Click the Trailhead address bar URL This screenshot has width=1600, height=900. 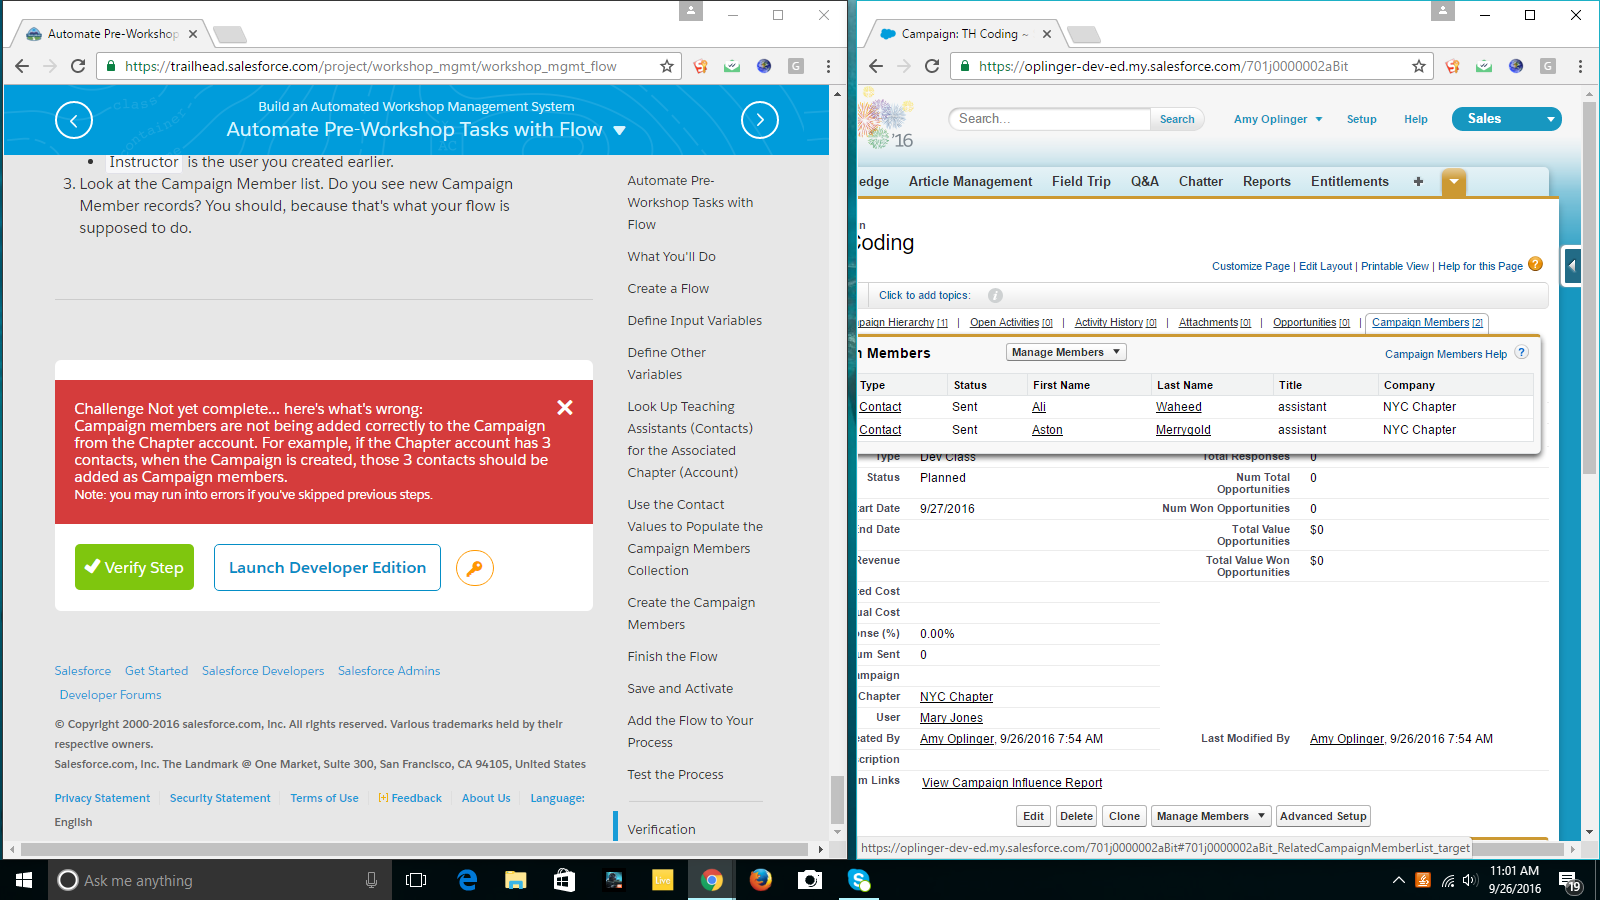(x=370, y=66)
